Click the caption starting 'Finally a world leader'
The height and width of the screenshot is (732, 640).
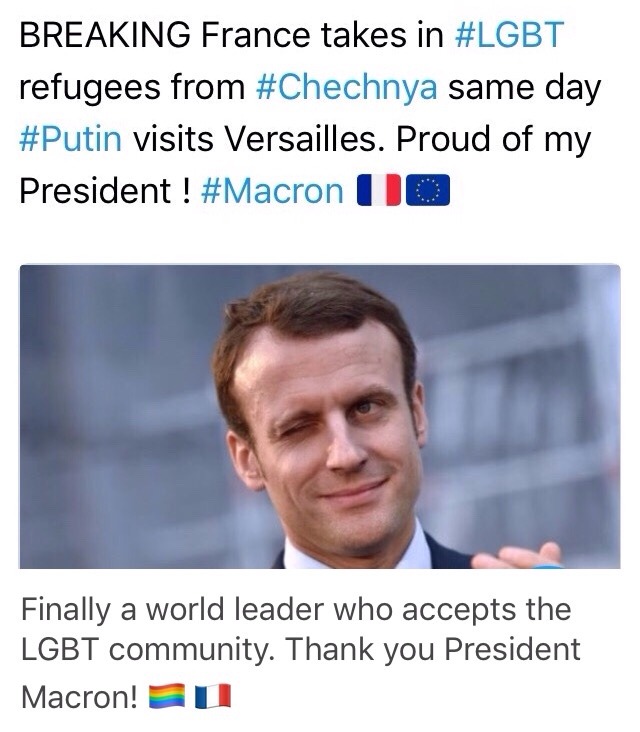294,608
